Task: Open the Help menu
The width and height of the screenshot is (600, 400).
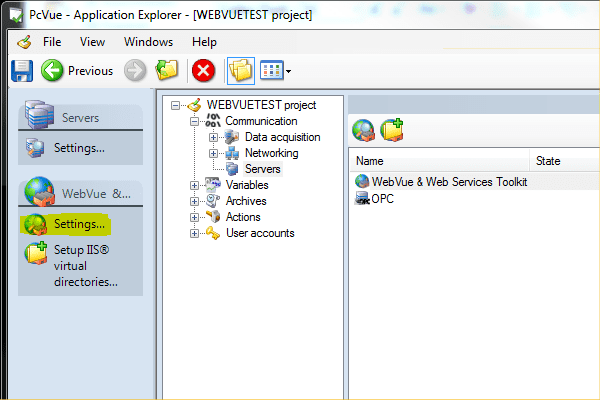Action: tap(204, 42)
